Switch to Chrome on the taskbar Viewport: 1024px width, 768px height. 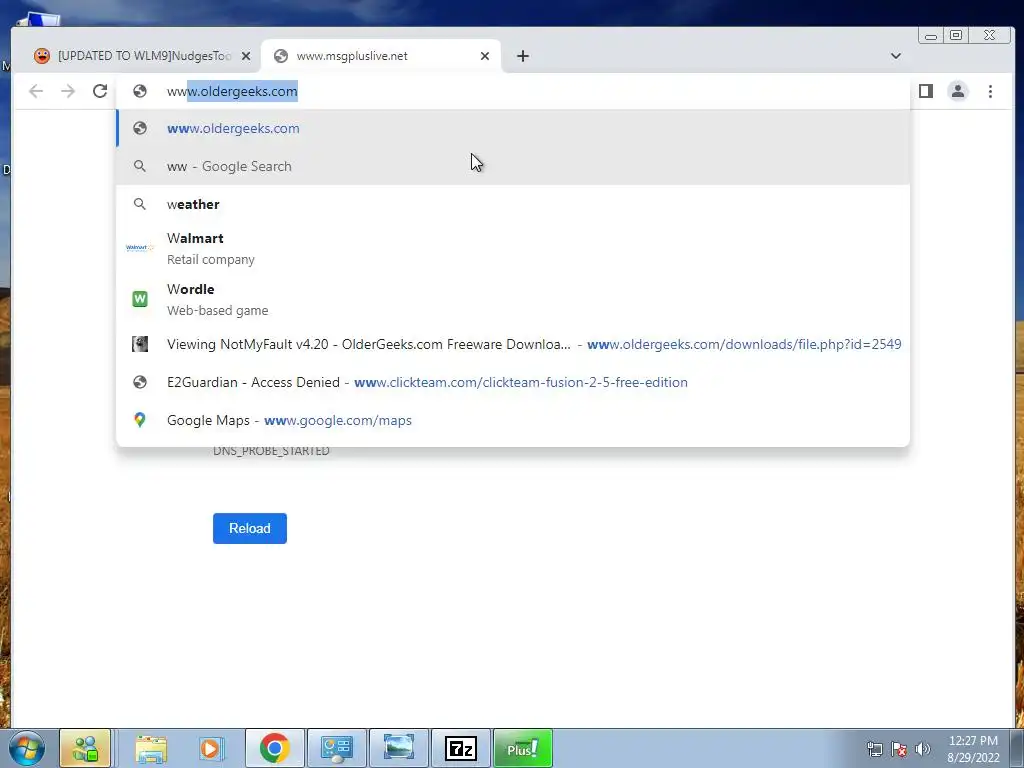[275, 748]
